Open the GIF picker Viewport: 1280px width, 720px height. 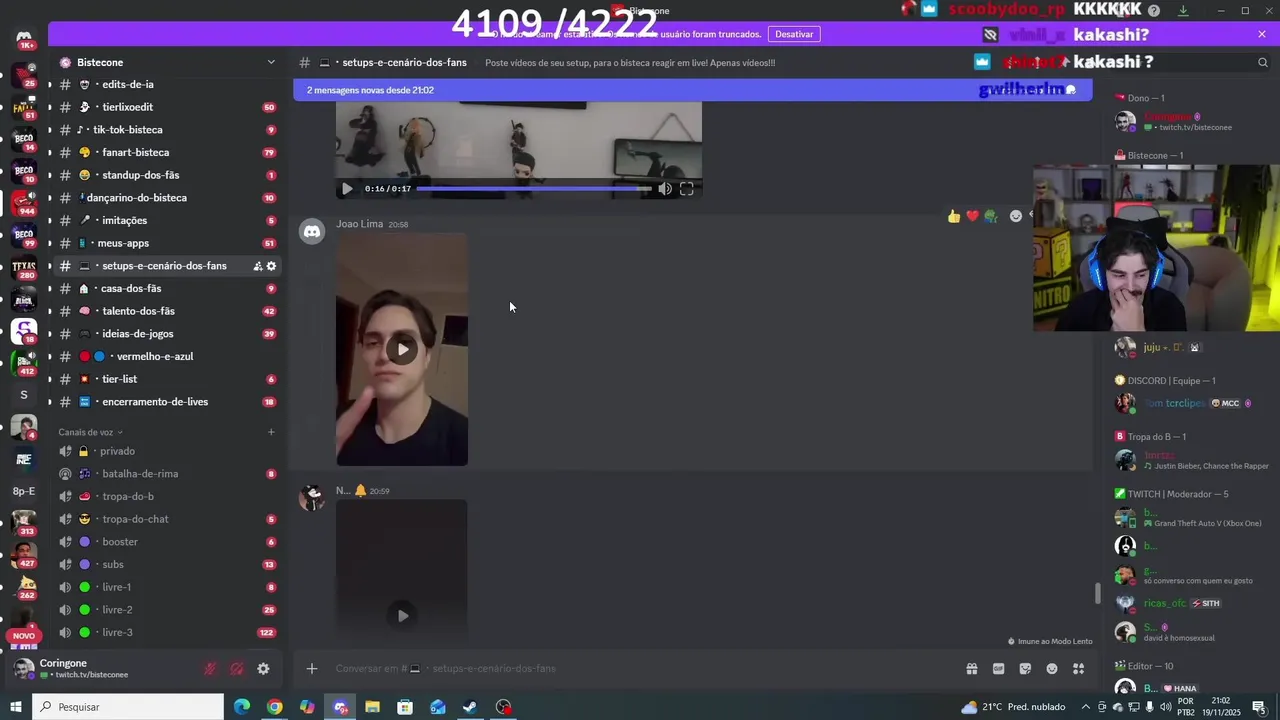pos(998,668)
